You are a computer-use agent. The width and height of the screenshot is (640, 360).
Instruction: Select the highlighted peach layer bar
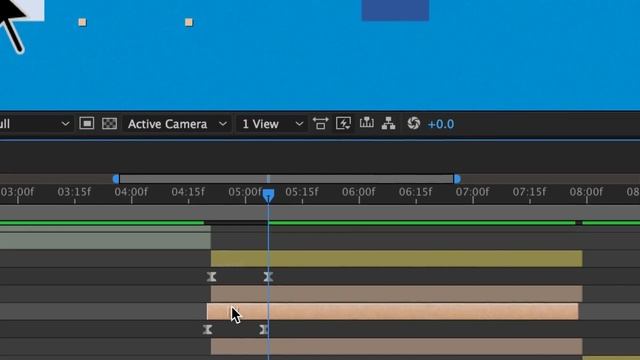click(x=392, y=311)
